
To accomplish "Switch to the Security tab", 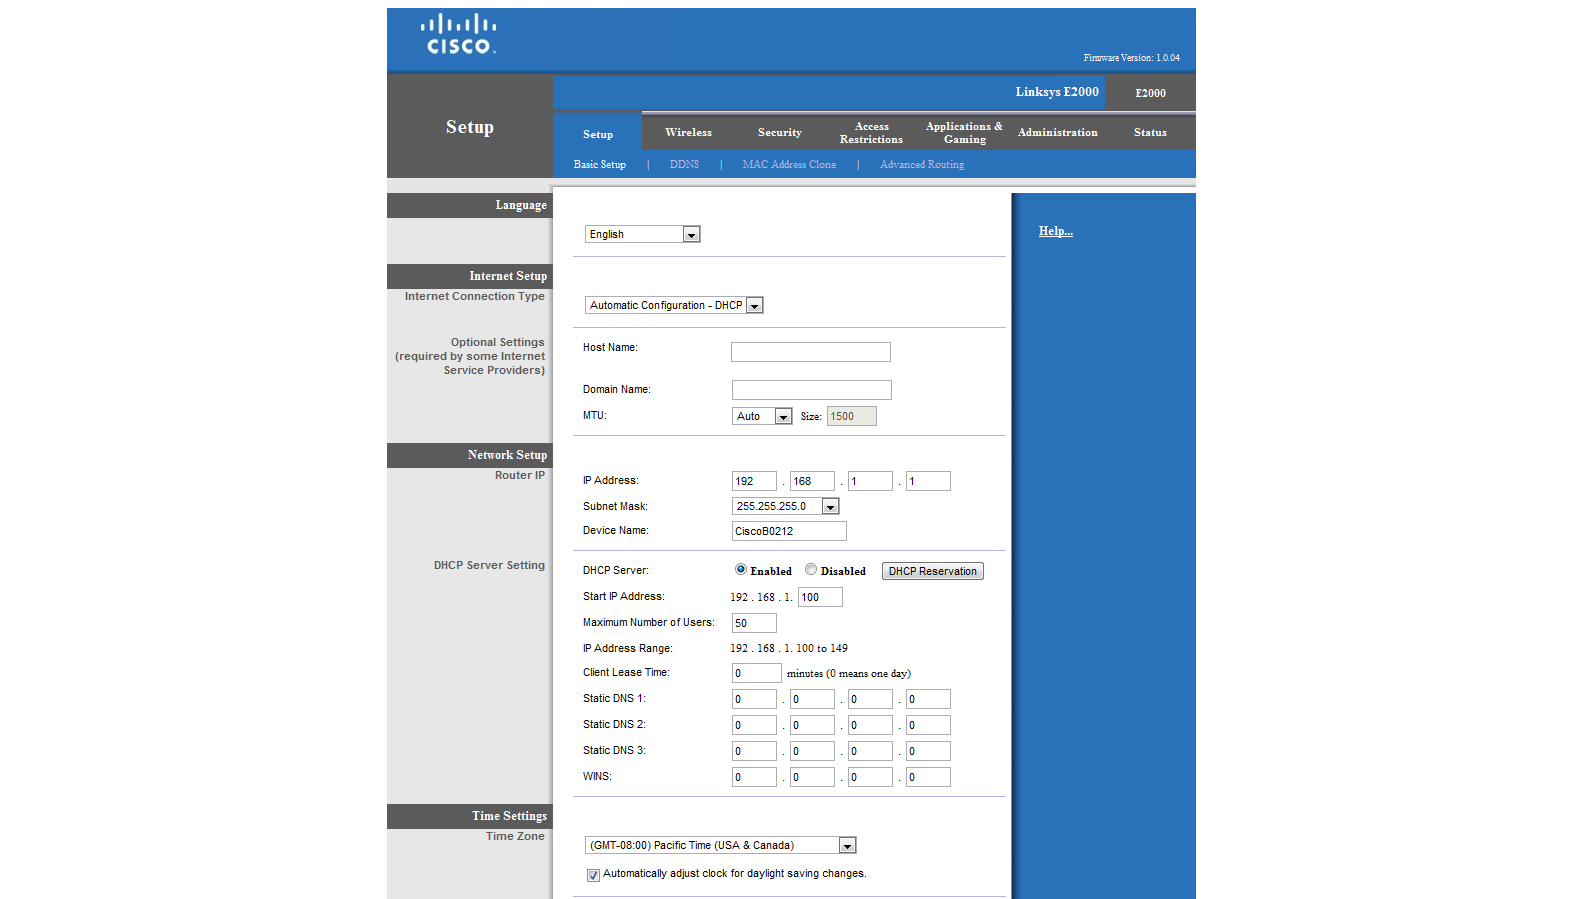I will (779, 132).
